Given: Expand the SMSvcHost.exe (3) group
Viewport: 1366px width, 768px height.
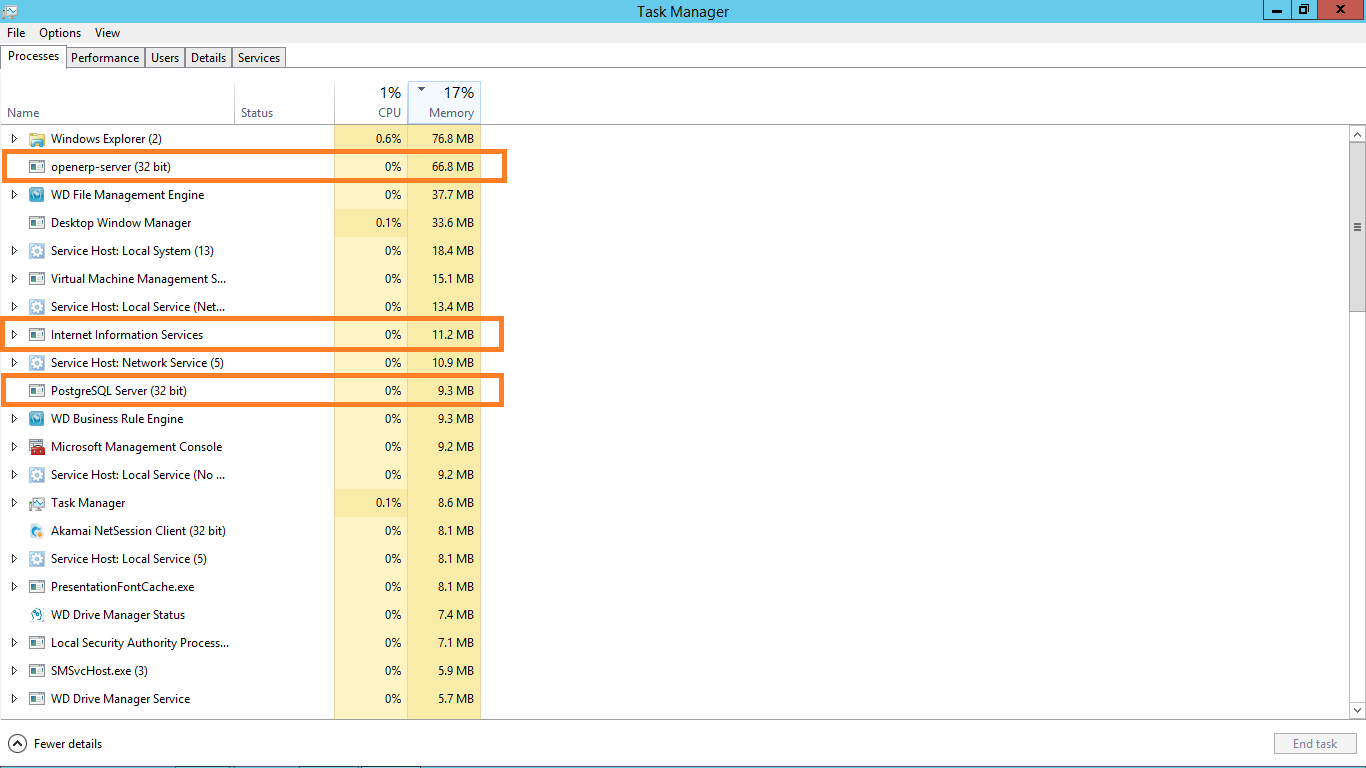Looking at the screenshot, I should coord(14,671).
